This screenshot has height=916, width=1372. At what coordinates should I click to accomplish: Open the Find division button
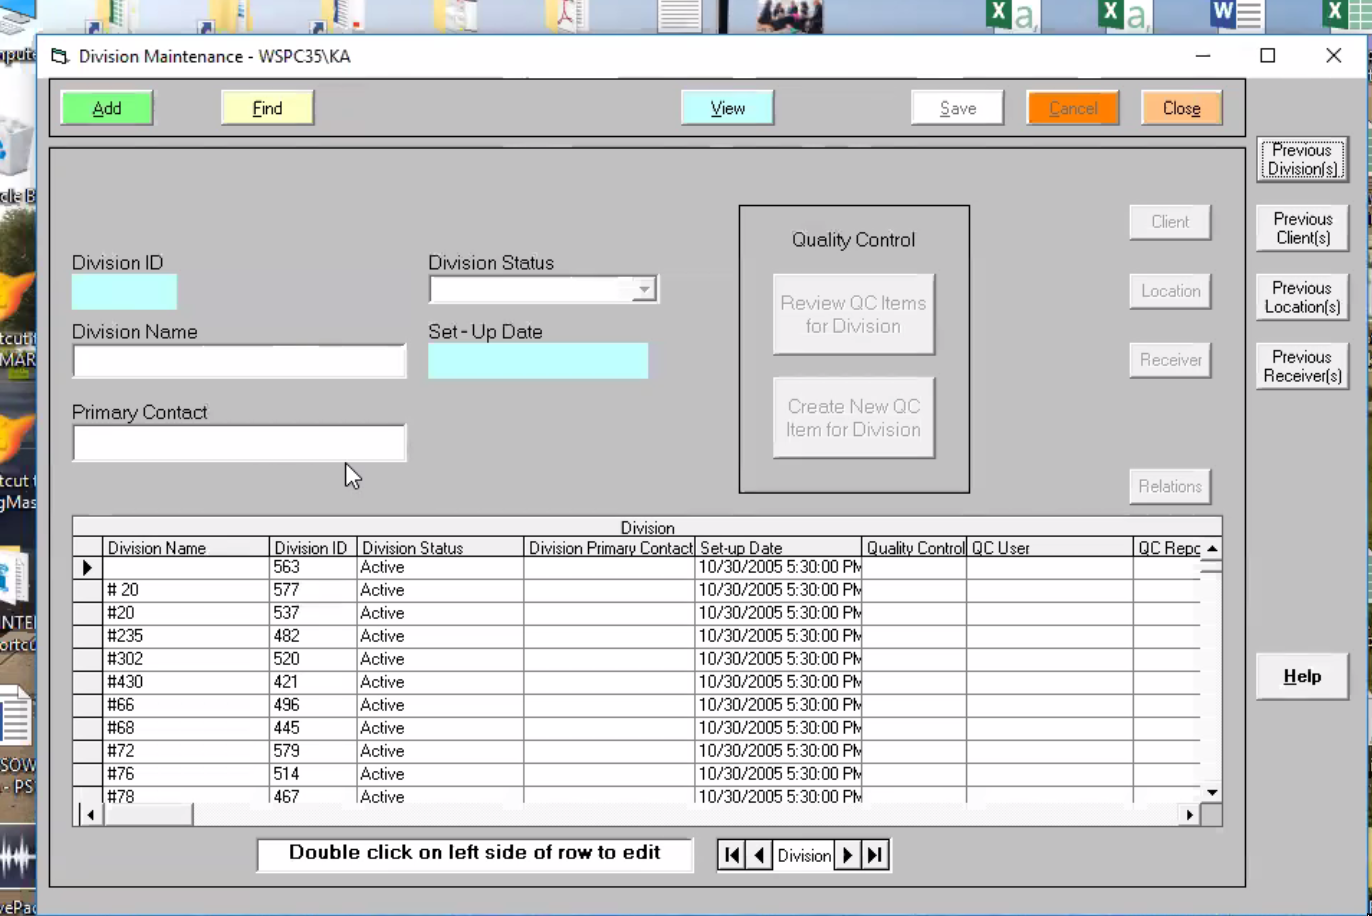pyautogui.click(x=267, y=108)
